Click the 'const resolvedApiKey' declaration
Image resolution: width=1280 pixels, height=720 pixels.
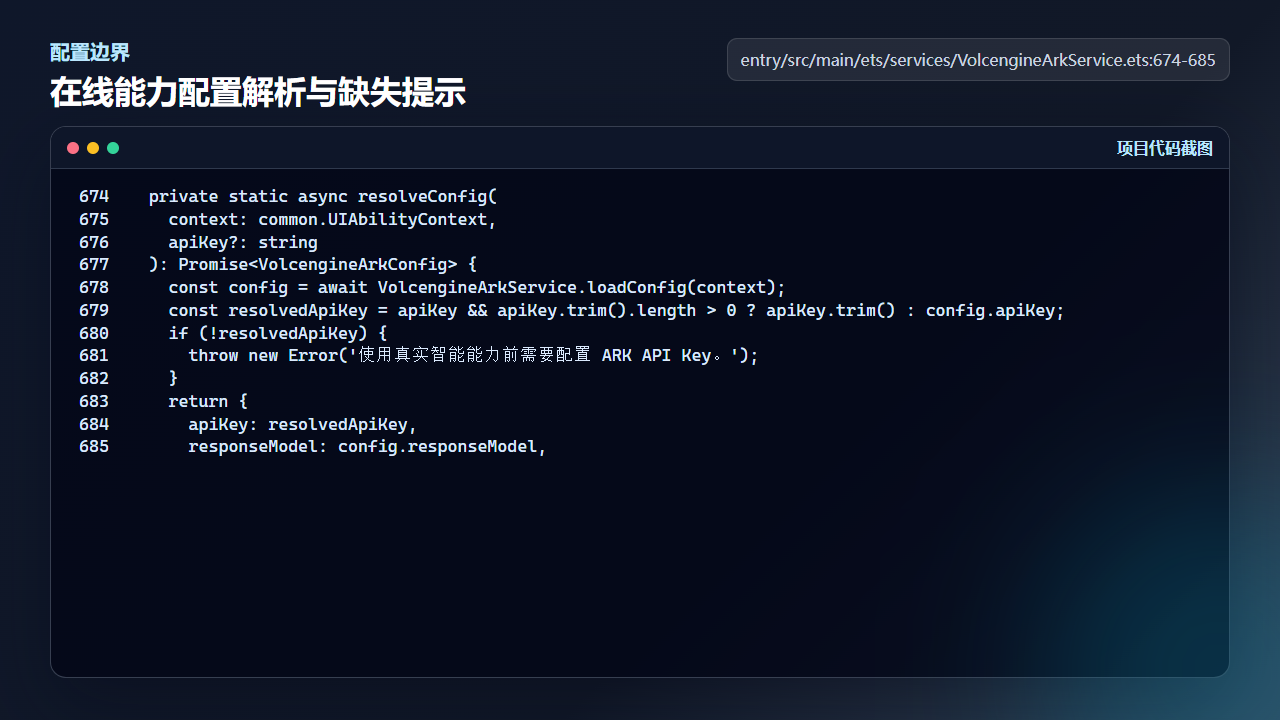point(268,310)
